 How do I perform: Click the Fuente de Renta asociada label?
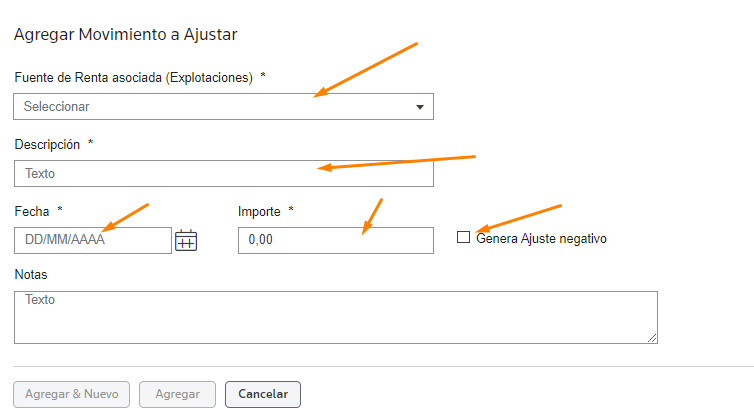click(134, 77)
